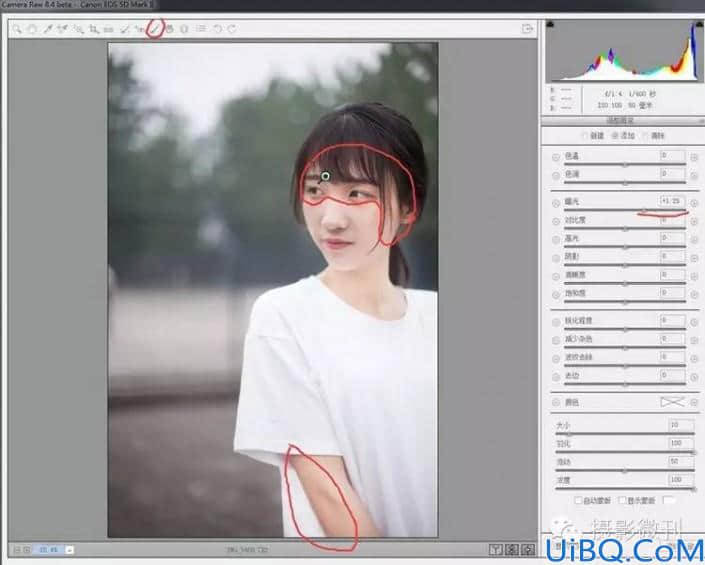
Task: Click the 对比度 contrast slider track
Action: (625, 229)
